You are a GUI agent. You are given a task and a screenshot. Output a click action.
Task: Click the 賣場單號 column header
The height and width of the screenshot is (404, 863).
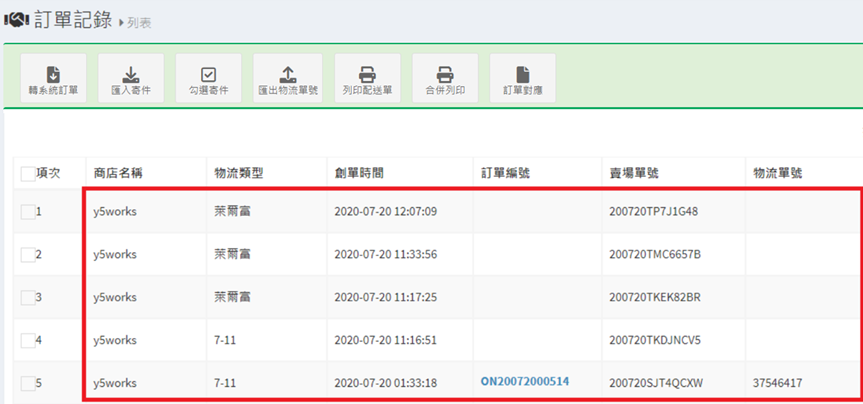634,173
